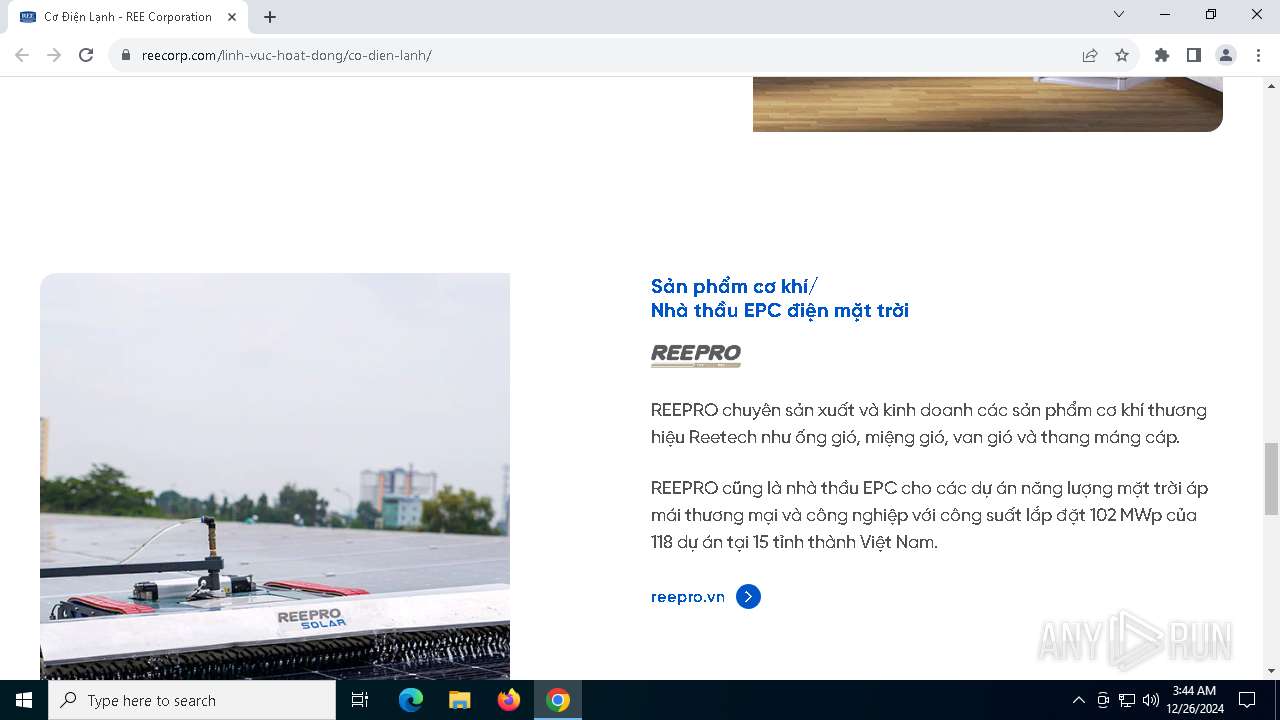Screen dimensions: 1280x720
Task: Restore down the Chrome window
Action: click(1211, 14)
